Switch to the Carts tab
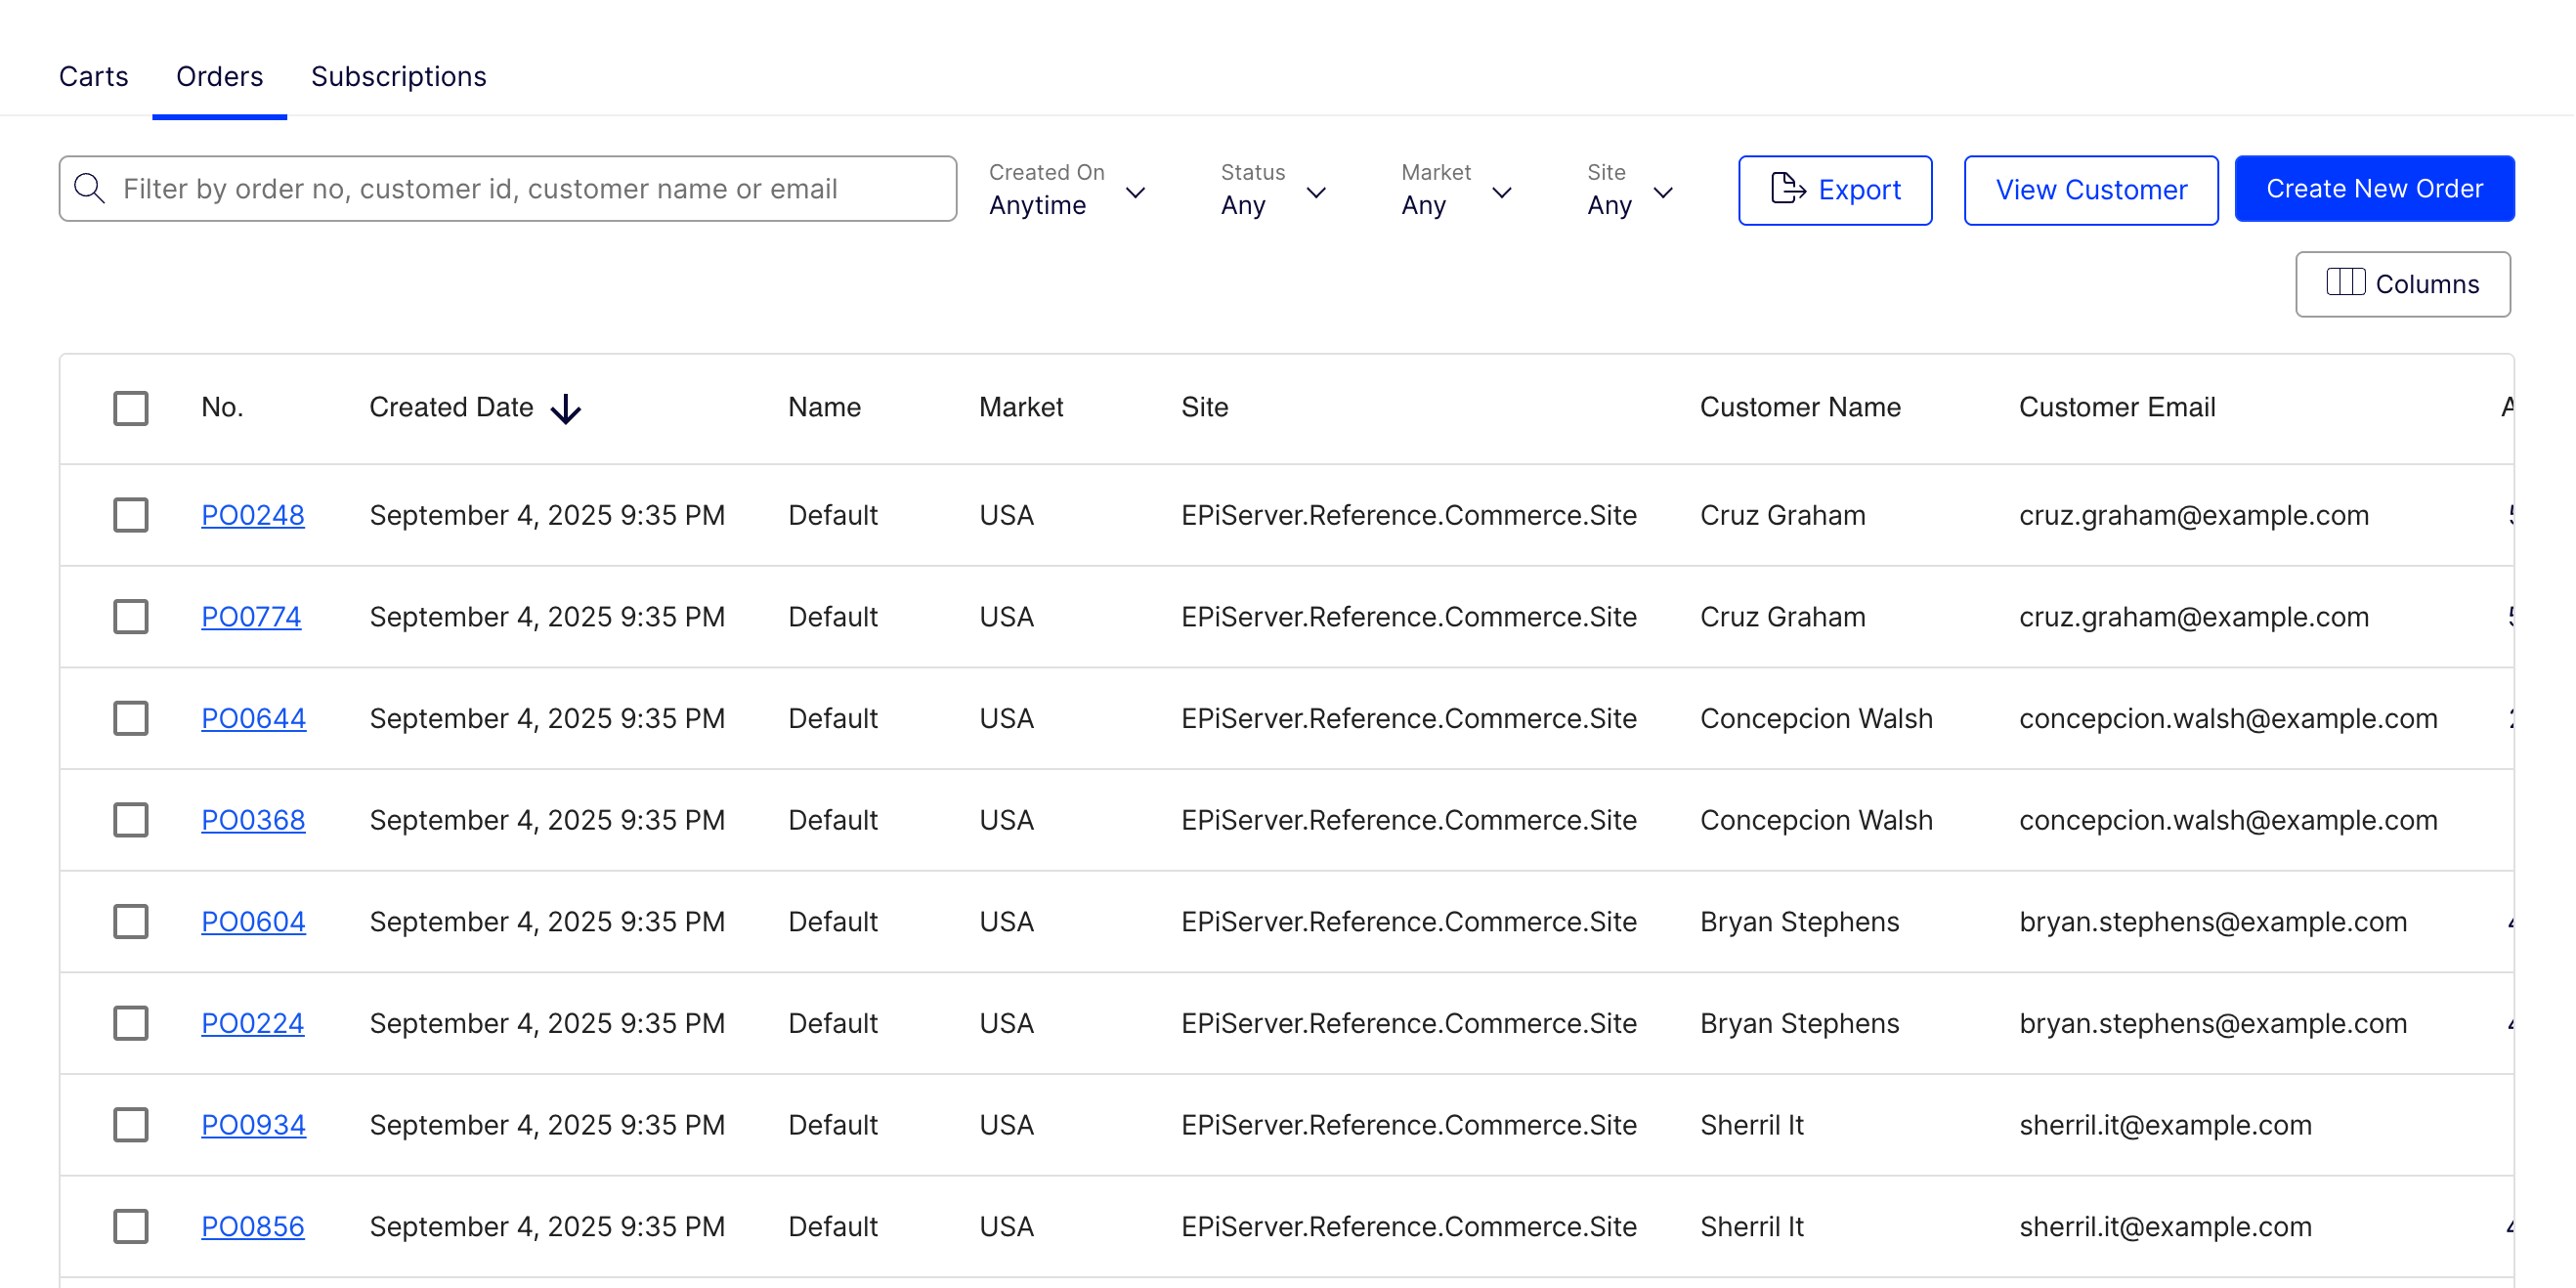The height and width of the screenshot is (1288, 2576). (x=93, y=76)
